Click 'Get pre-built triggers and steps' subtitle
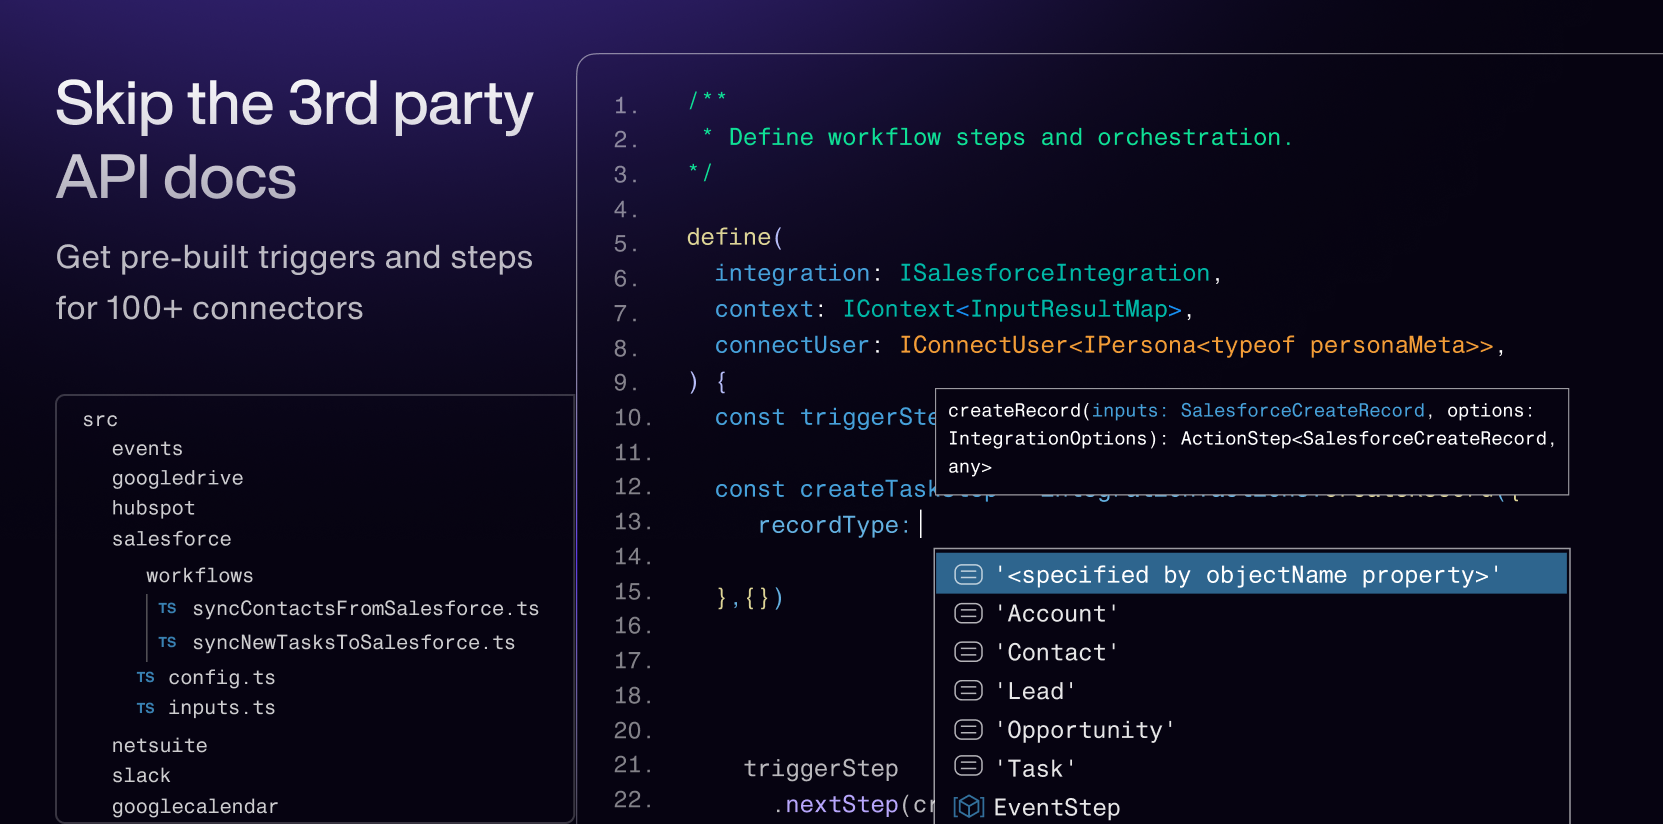The height and width of the screenshot is (824, 1663). (x=294, y=258)
